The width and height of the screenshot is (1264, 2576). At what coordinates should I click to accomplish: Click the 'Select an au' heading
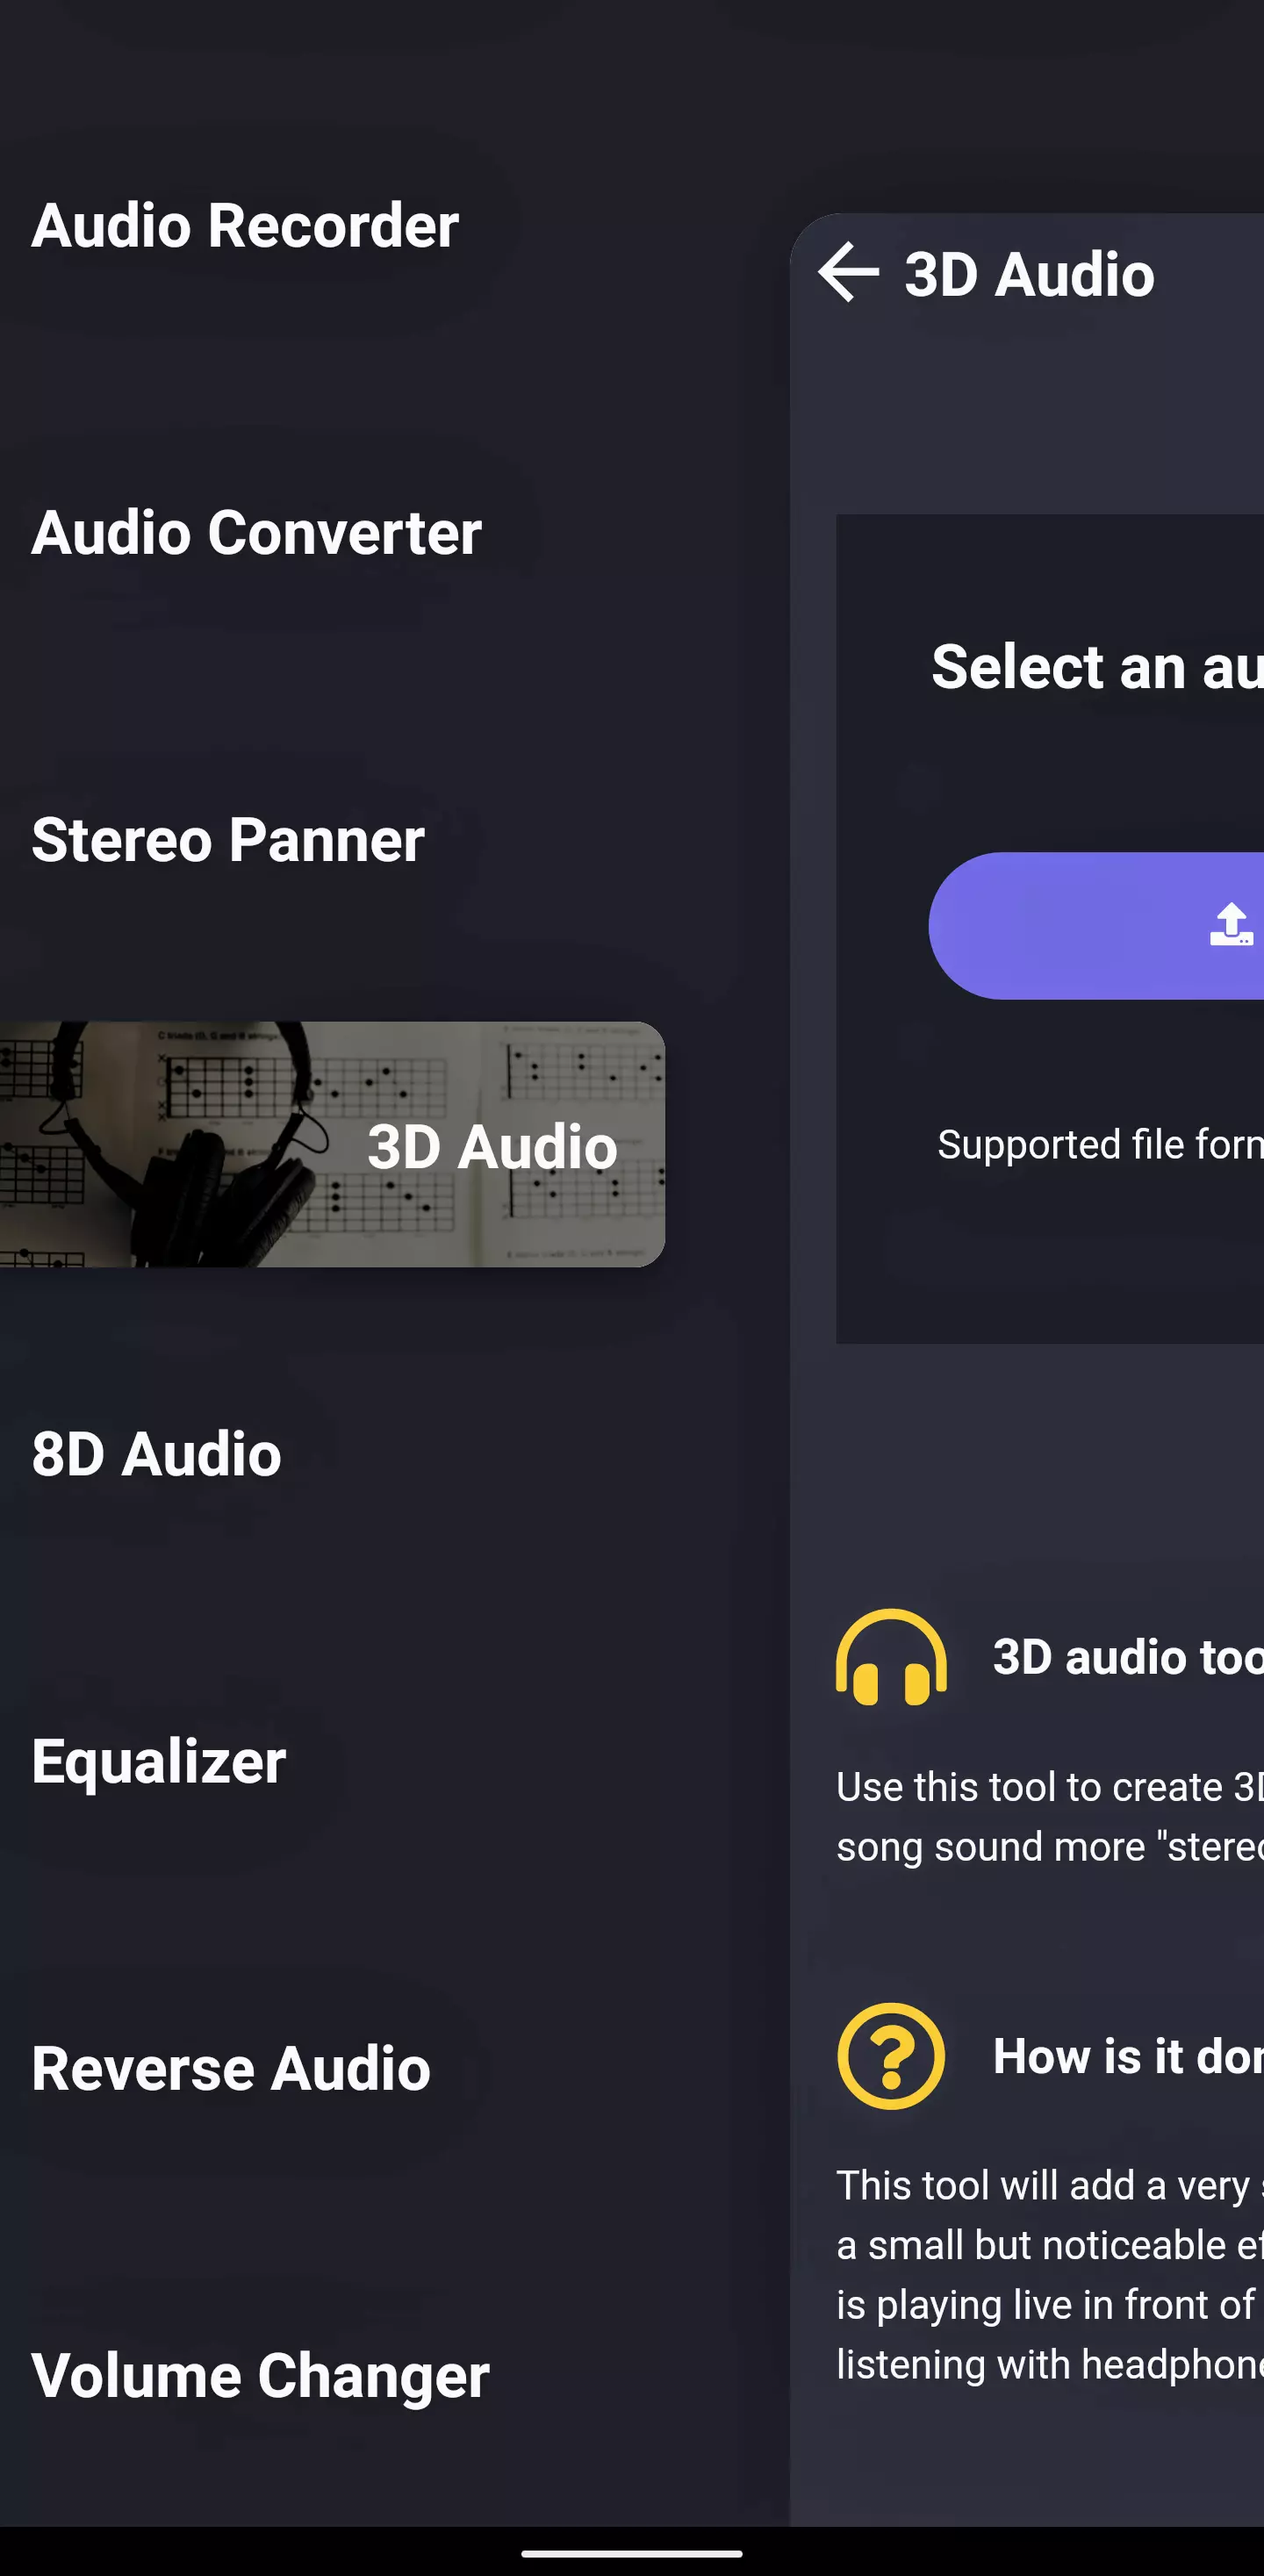[x=1097, y=666]
